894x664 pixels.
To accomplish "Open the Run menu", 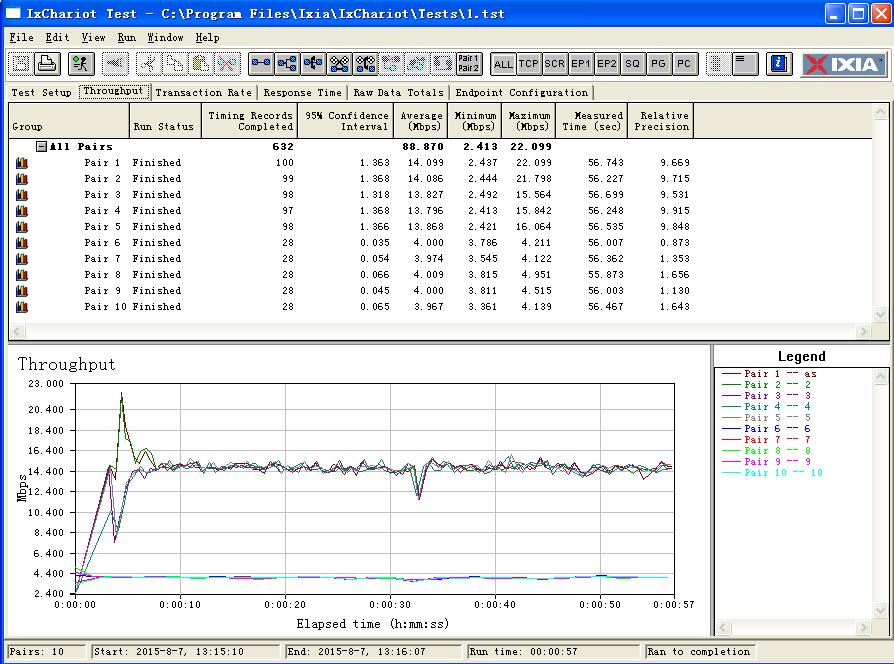I will 126,37.
